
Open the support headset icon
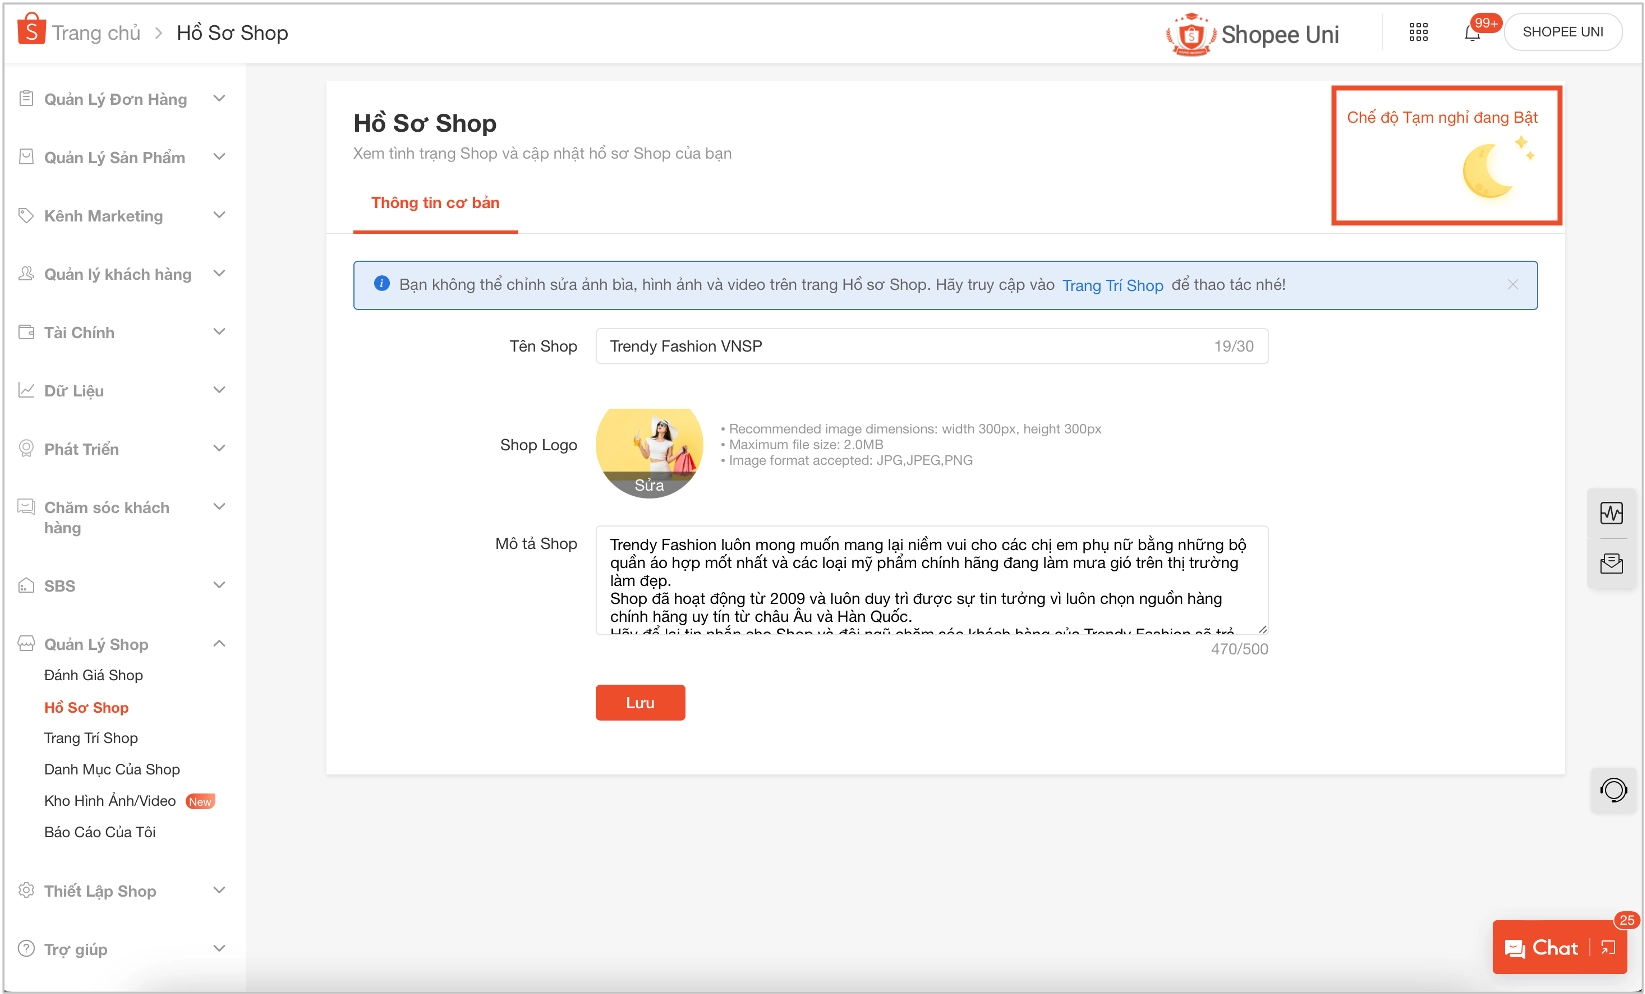1613,790
